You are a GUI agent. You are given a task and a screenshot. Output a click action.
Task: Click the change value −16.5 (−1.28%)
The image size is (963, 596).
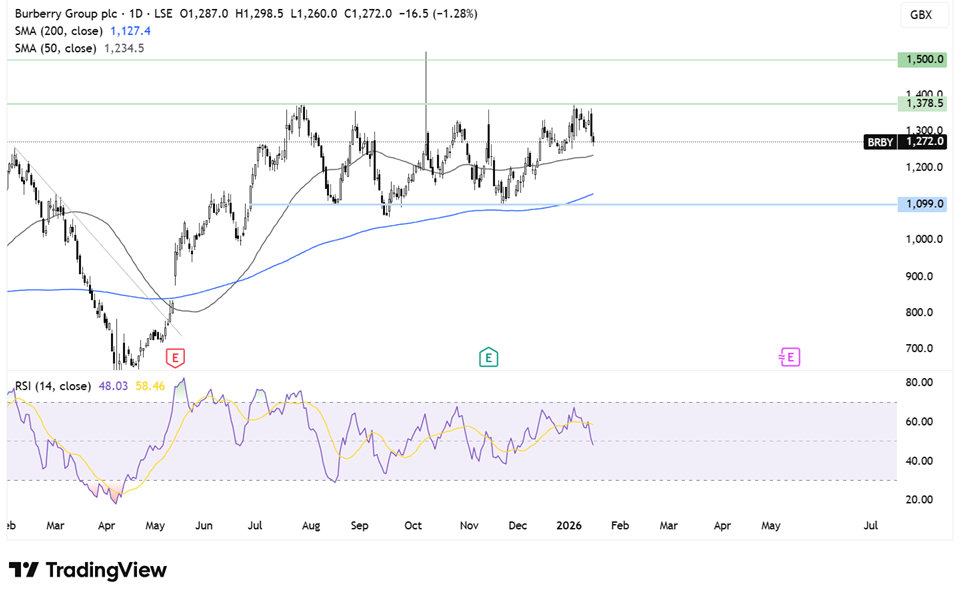click(438, 14)
